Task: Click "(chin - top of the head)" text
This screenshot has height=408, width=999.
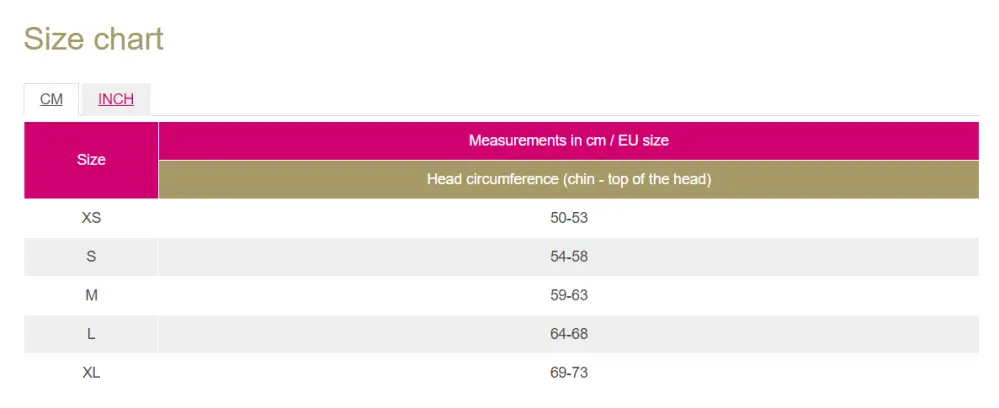Action: tap(637, 180)
